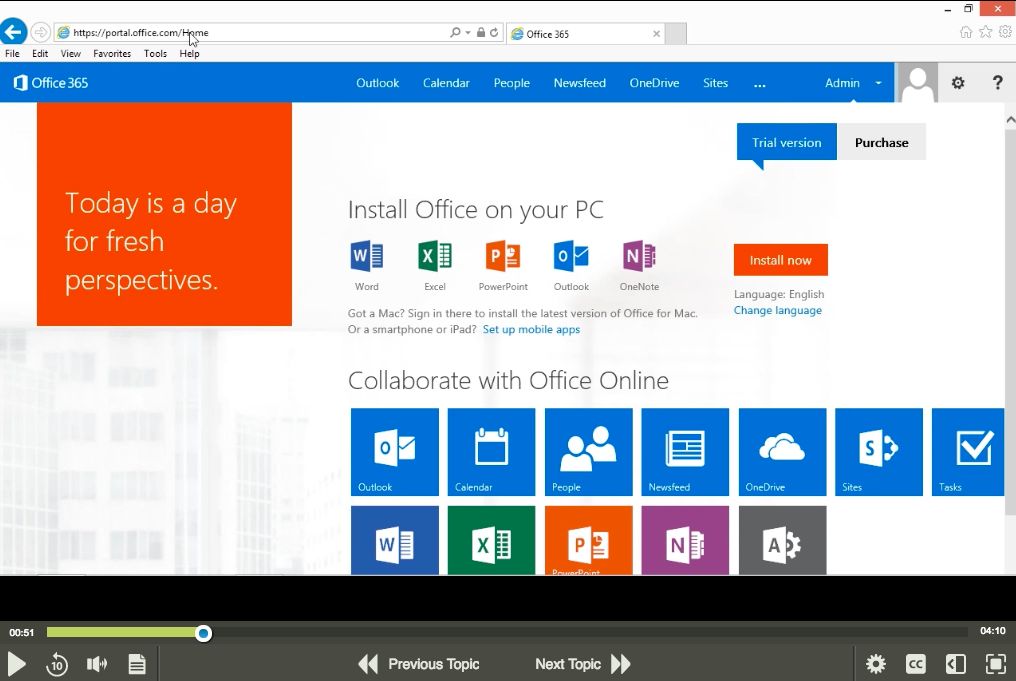Image resolution: width=1016 pixels, height=681 pixels.
Task: Expand the address bar search dropdown arrow
Action: [x=468, y=32]
